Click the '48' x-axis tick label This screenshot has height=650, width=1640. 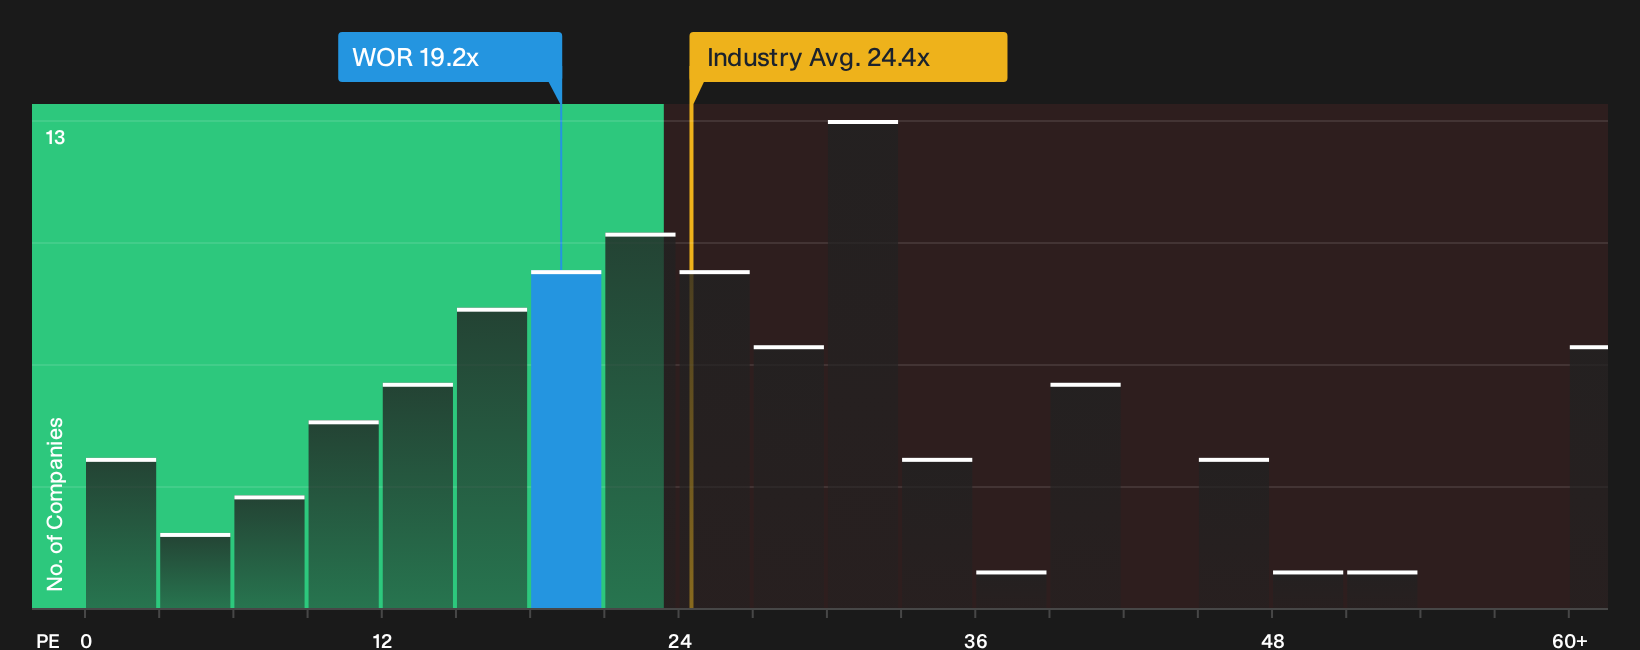pos(1272,640)
